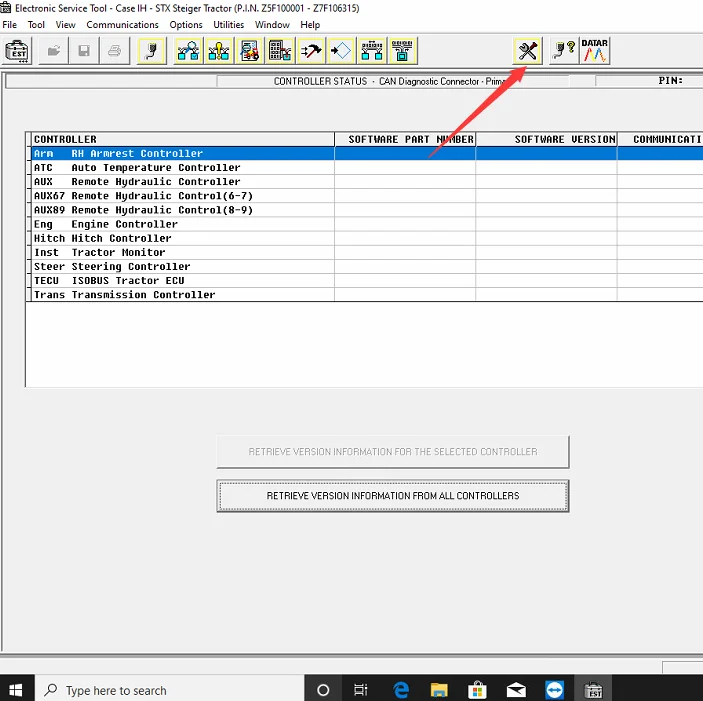Open the Window menu
Viewport: 703px width, 701px height.
coord(272,25)
